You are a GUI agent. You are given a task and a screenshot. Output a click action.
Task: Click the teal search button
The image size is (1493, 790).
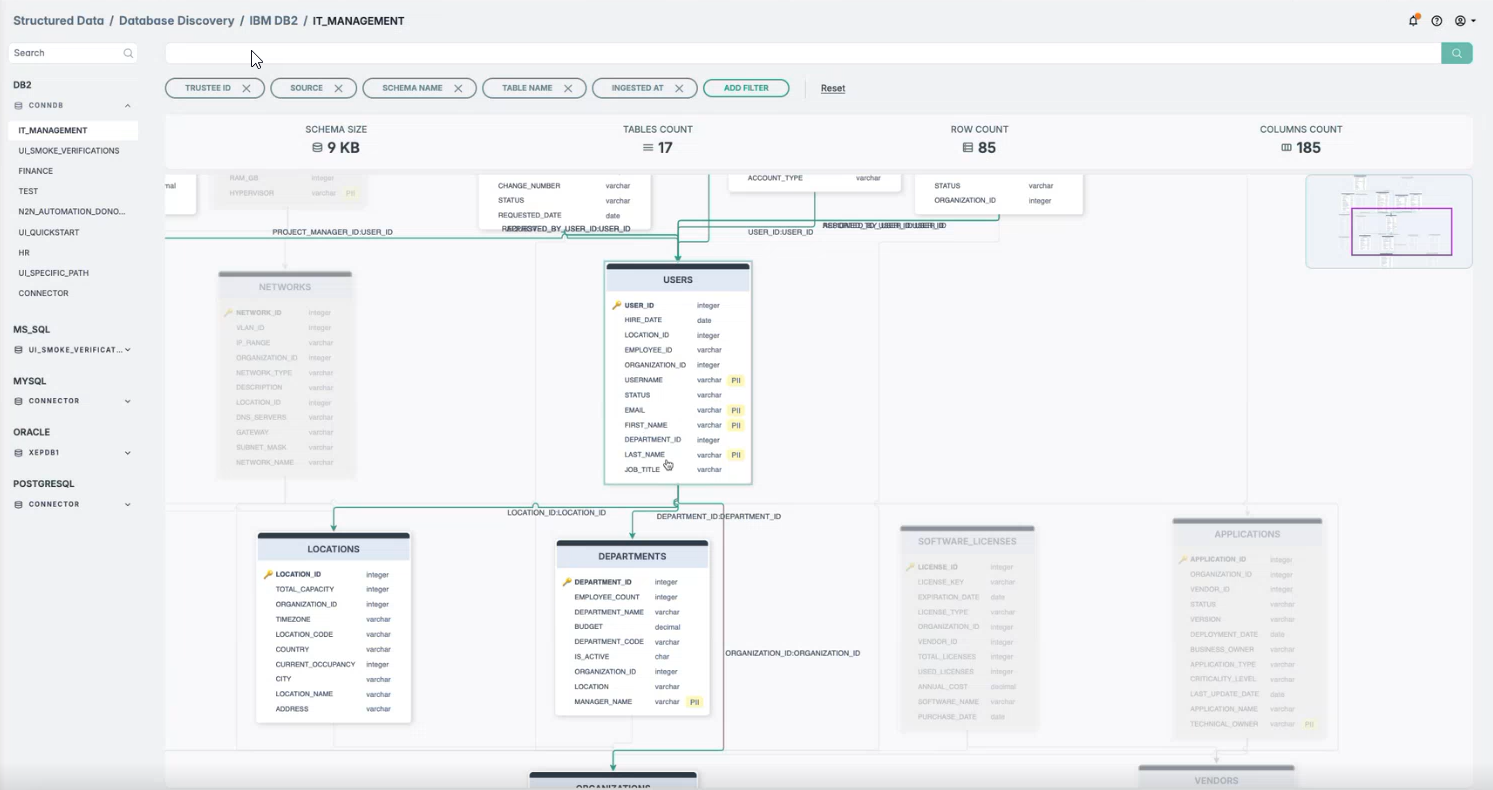pos(1457,53)
